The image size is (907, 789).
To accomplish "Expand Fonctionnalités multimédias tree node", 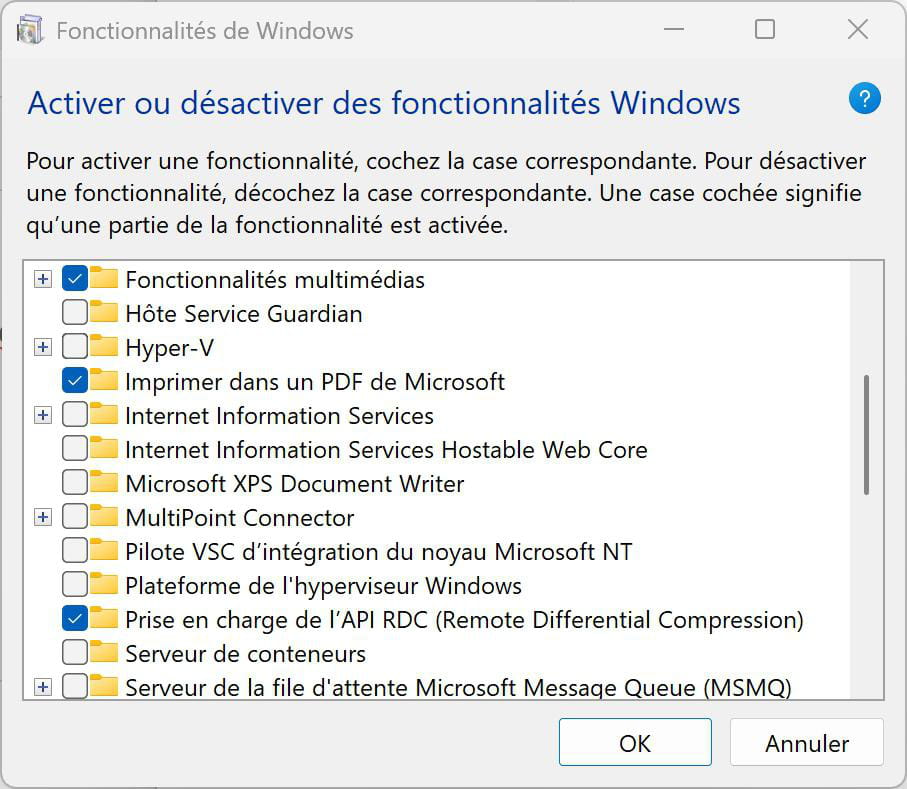I will tap(42, 279).
